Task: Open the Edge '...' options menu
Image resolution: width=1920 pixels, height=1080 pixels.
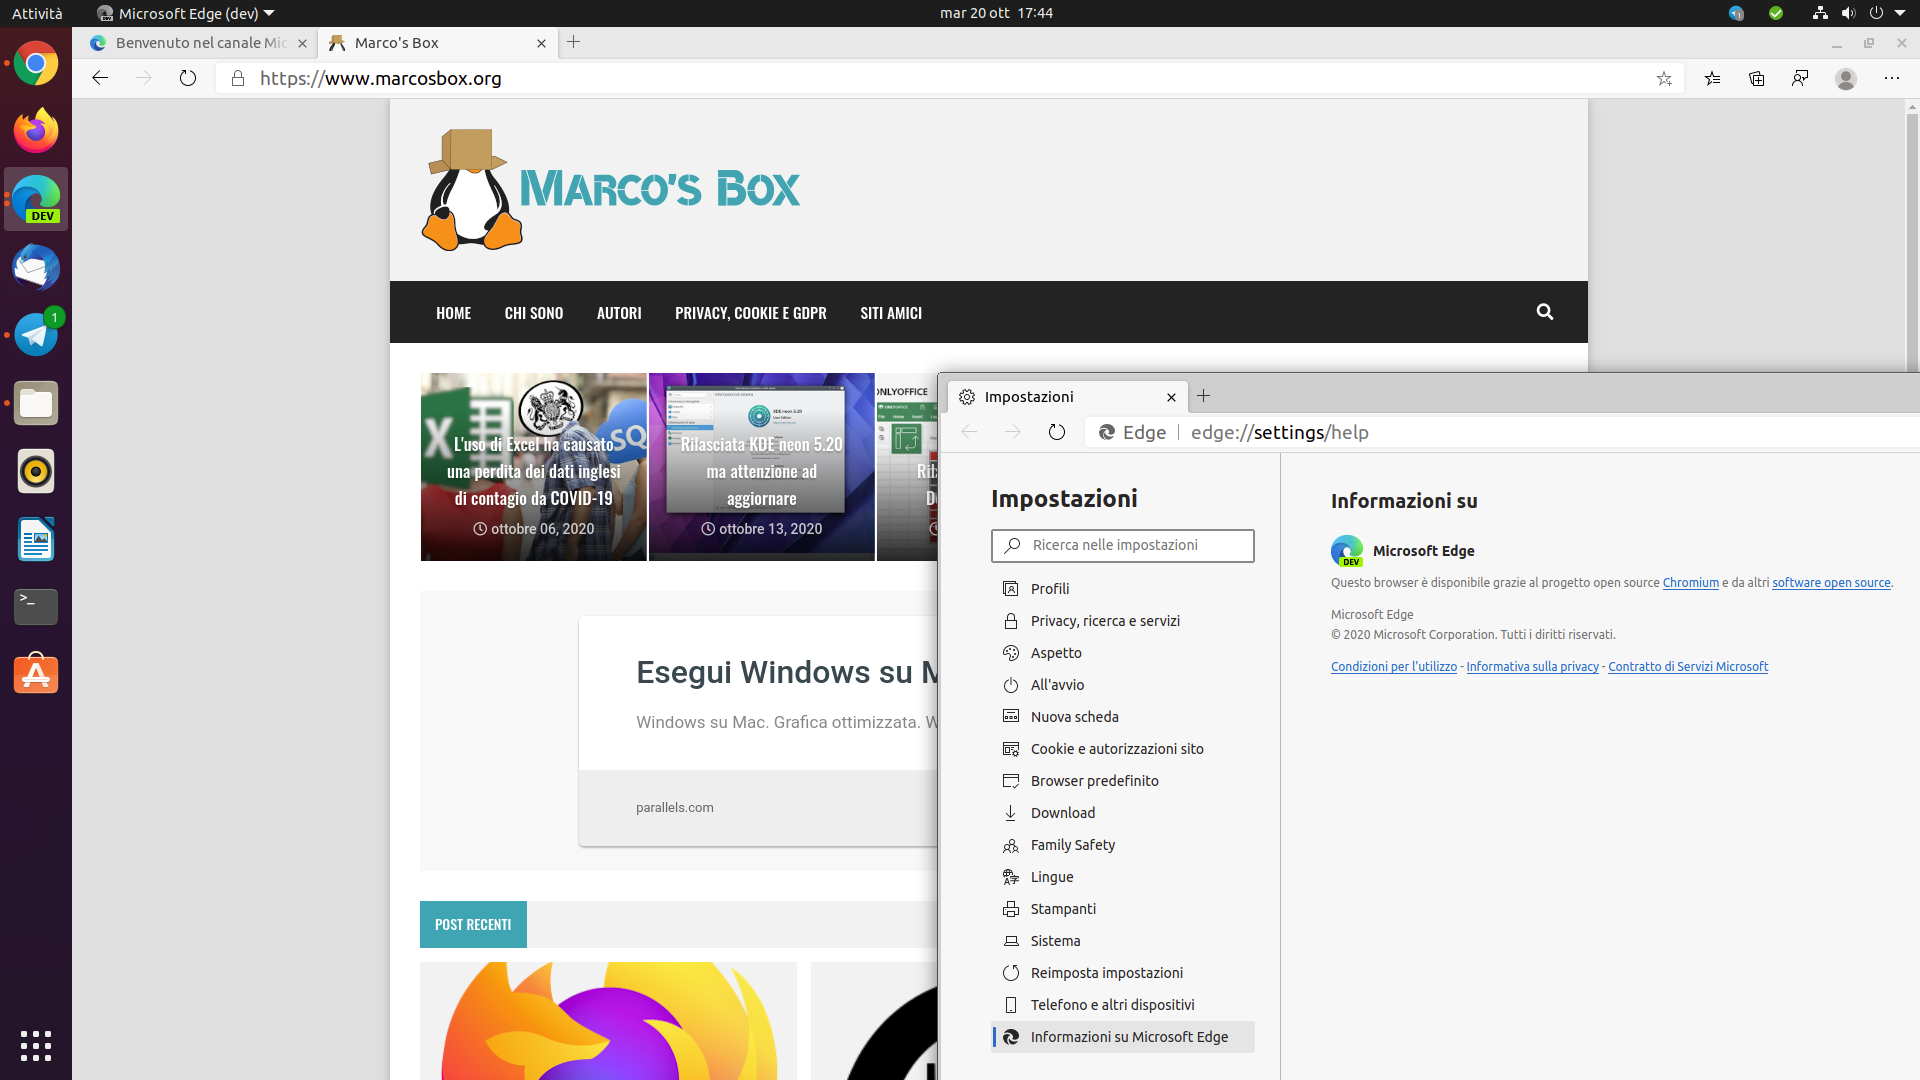Action: coord(1893,78)
